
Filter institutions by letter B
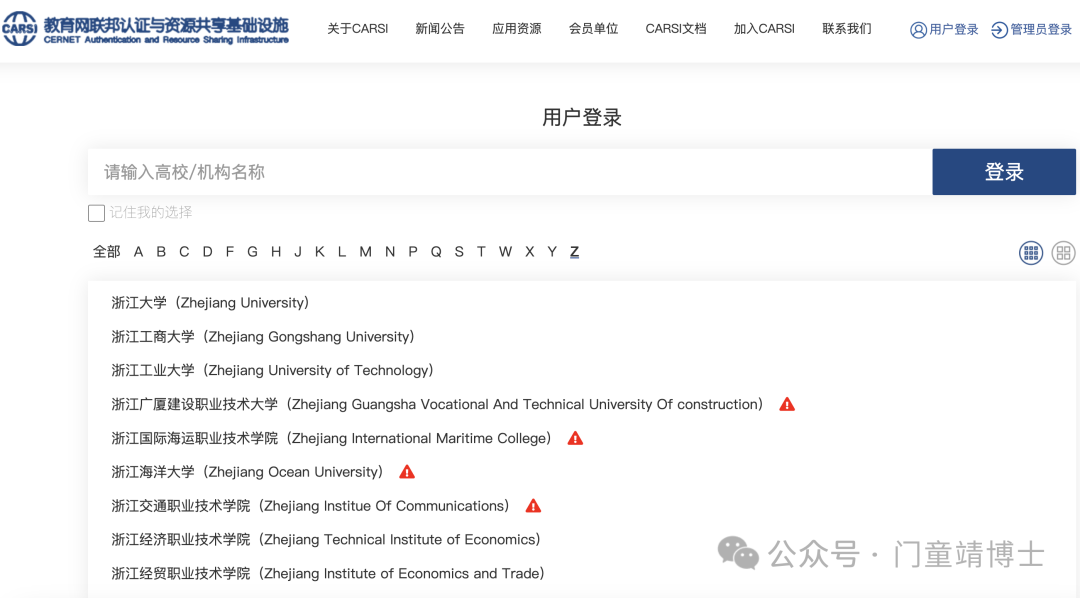tap(161, 251)
